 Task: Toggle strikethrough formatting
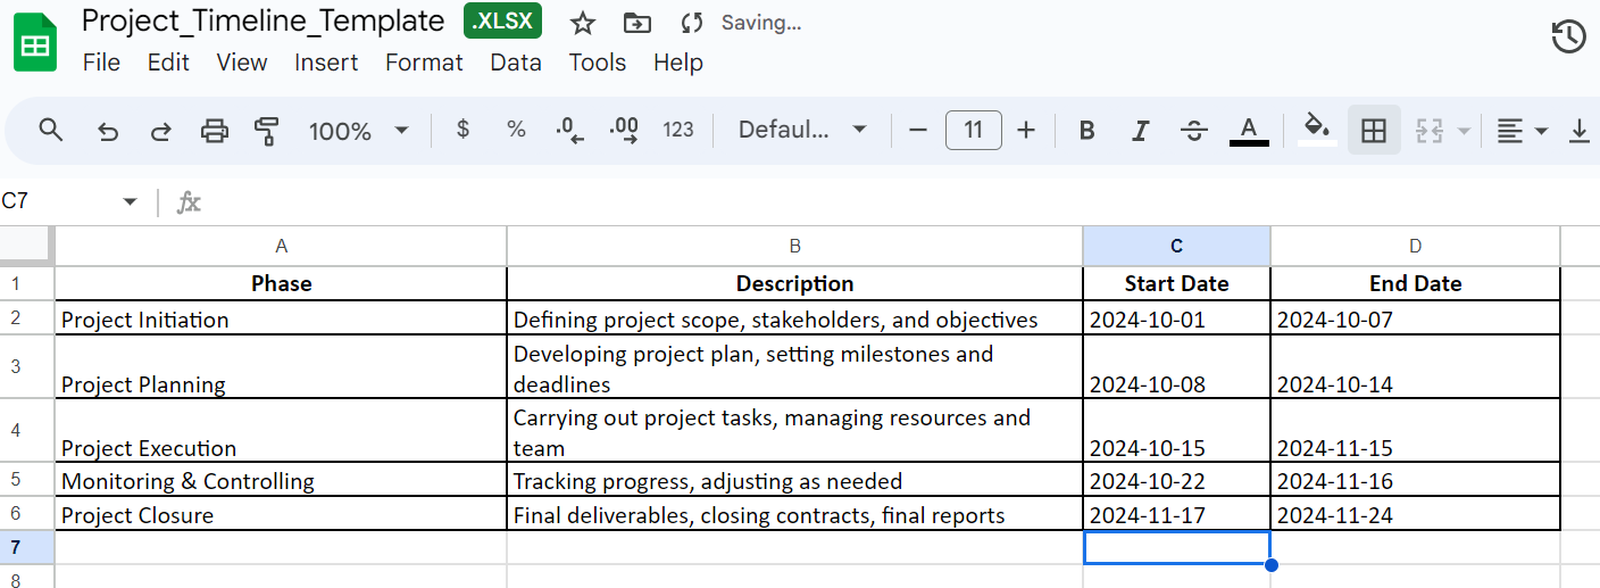tap(1193, 131)
